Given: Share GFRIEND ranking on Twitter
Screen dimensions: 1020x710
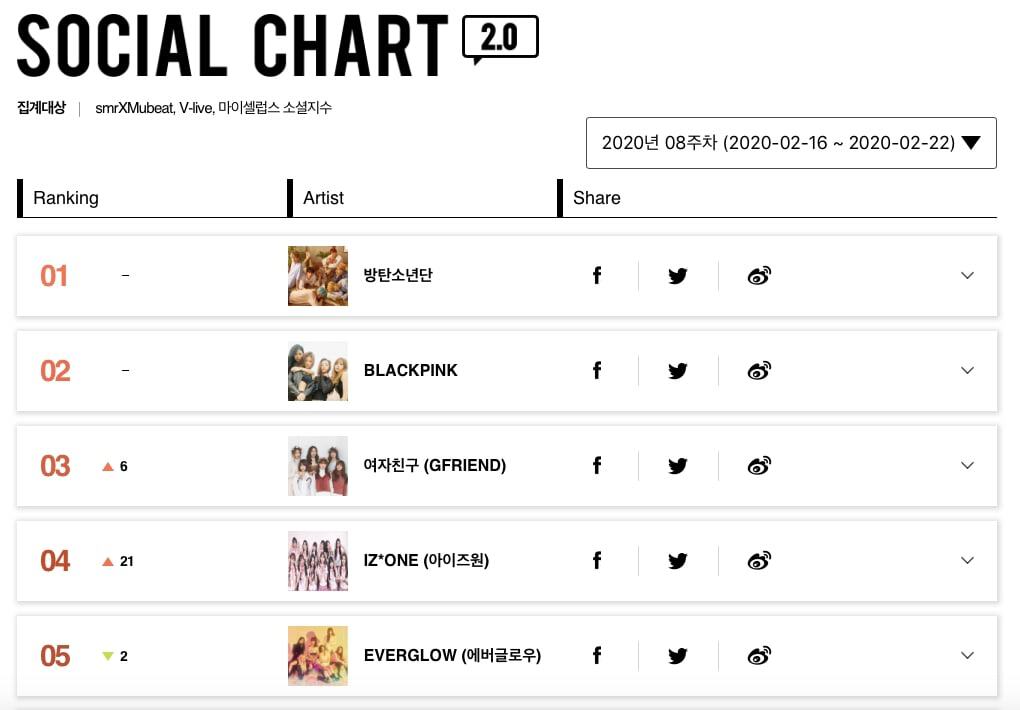Looking at the screenshot, I should coord(678,466).
